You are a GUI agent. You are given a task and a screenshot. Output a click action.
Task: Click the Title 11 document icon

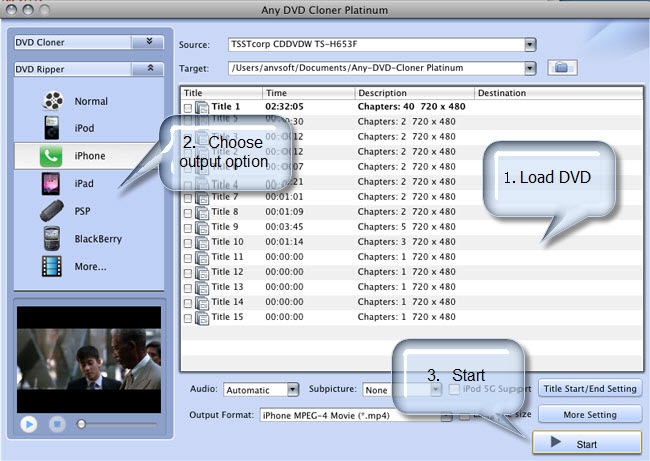[x=202, y=258]
